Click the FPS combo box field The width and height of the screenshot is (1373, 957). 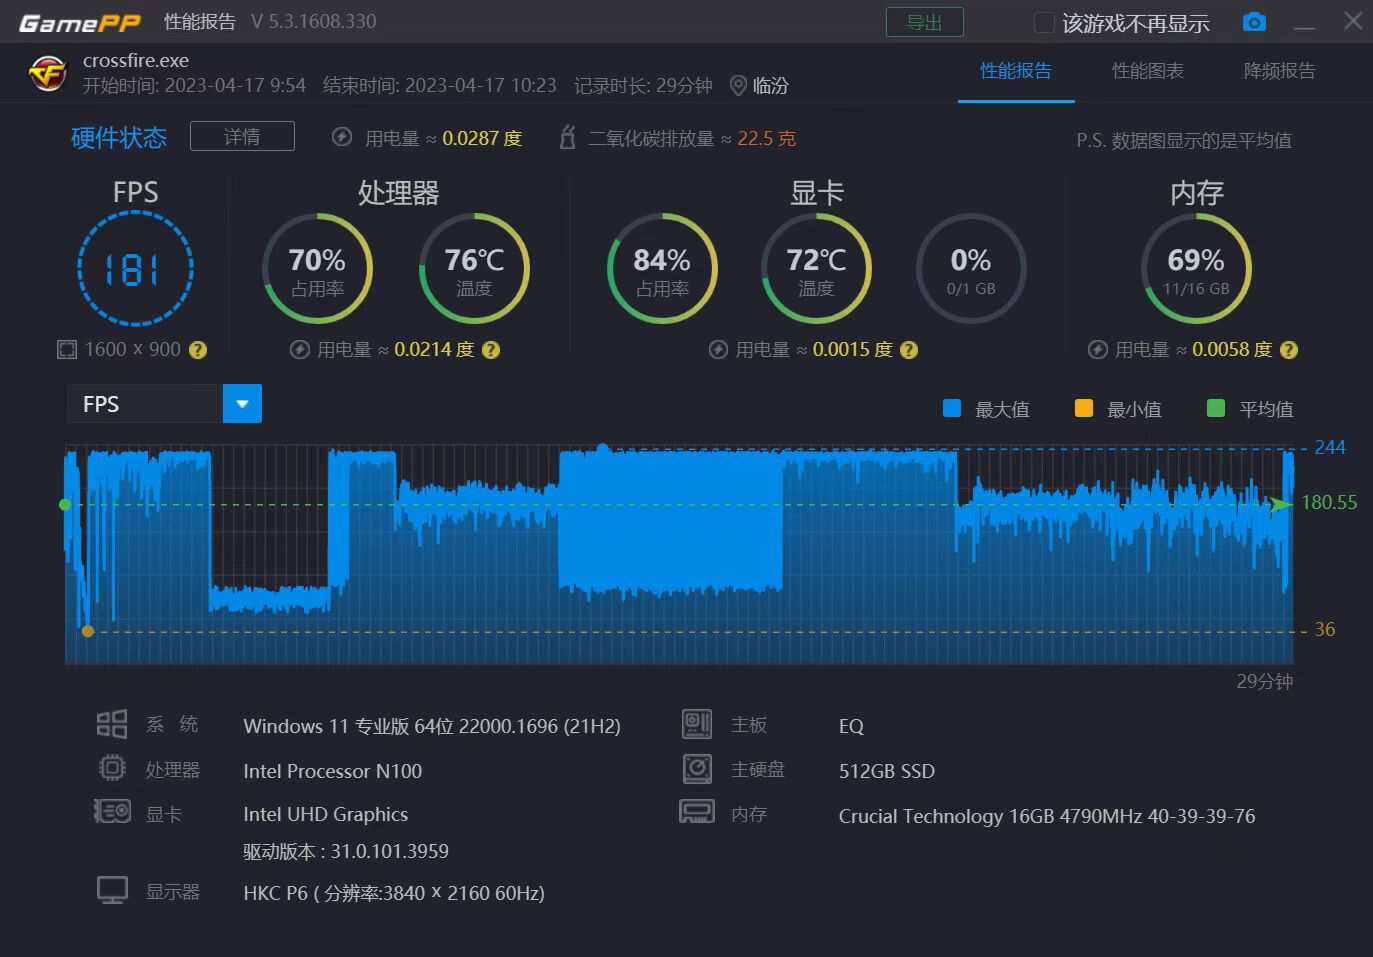[x=145, y=404]
